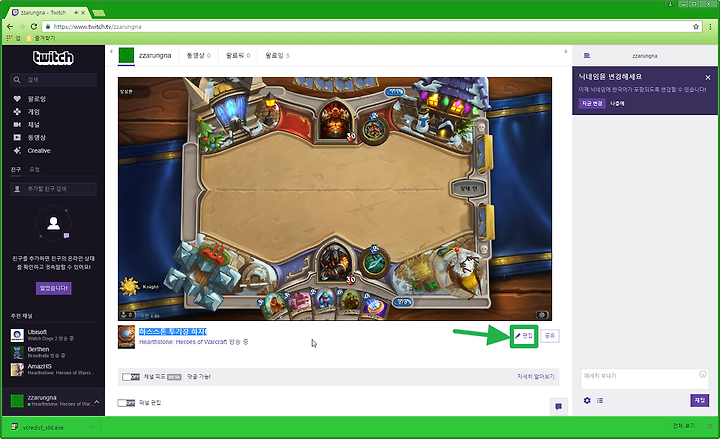Click the purple got-it button under friends
The height and width of the screenshot is (439, 720).
[54, 288]
